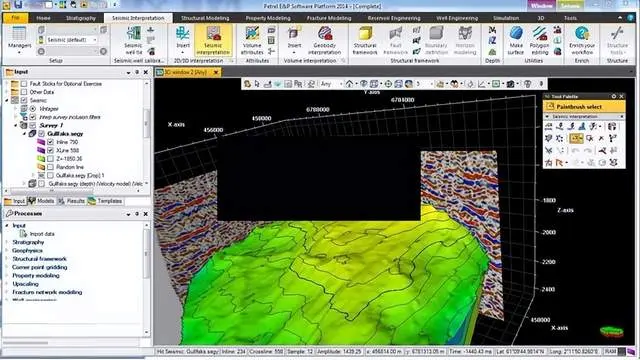Click the orientation compass widget in 3D view
The width and height of the screenshot is (640, 360).
coord(611,331)
